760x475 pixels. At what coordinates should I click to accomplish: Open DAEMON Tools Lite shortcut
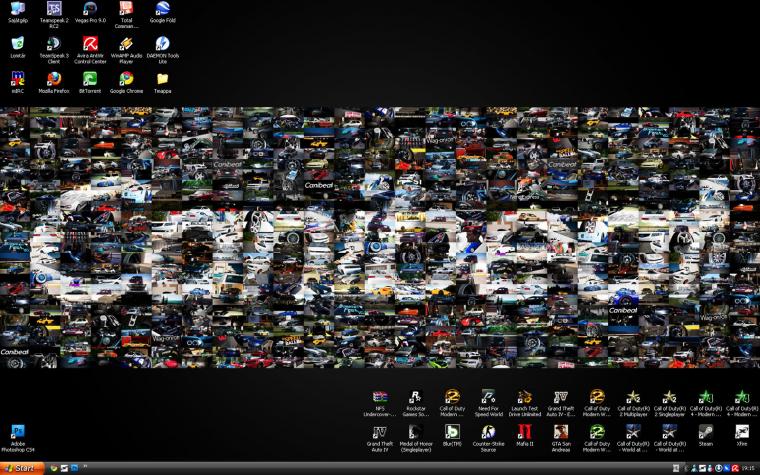point(162,50)
